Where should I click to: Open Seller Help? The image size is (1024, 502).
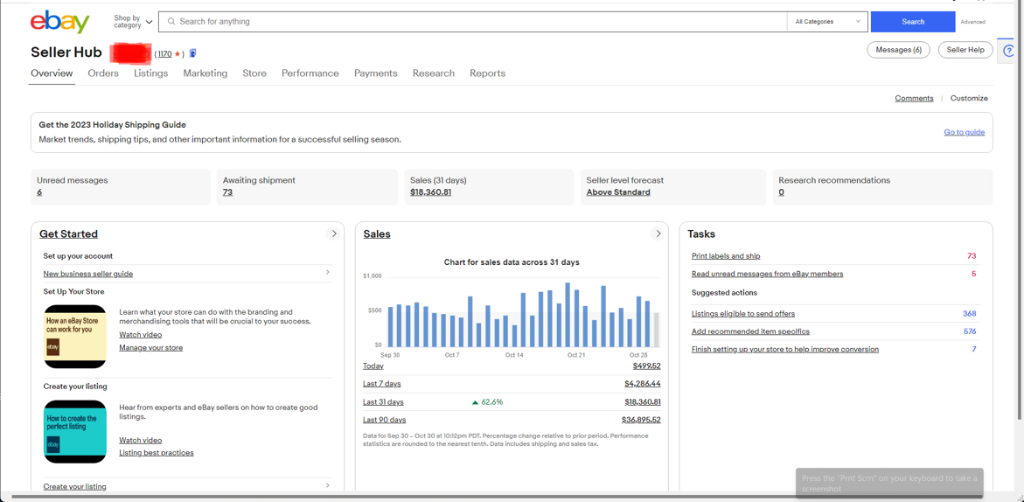pos(965,50)
